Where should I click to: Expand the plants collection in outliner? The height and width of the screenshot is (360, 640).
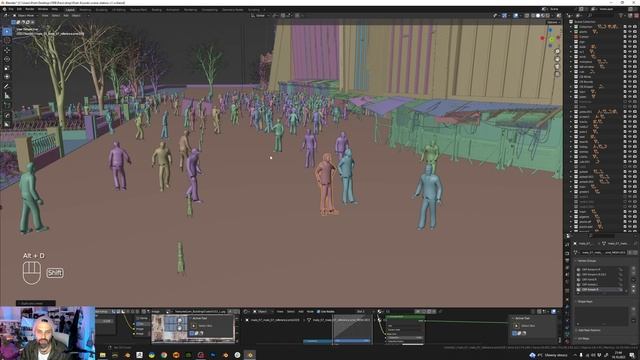571,31
